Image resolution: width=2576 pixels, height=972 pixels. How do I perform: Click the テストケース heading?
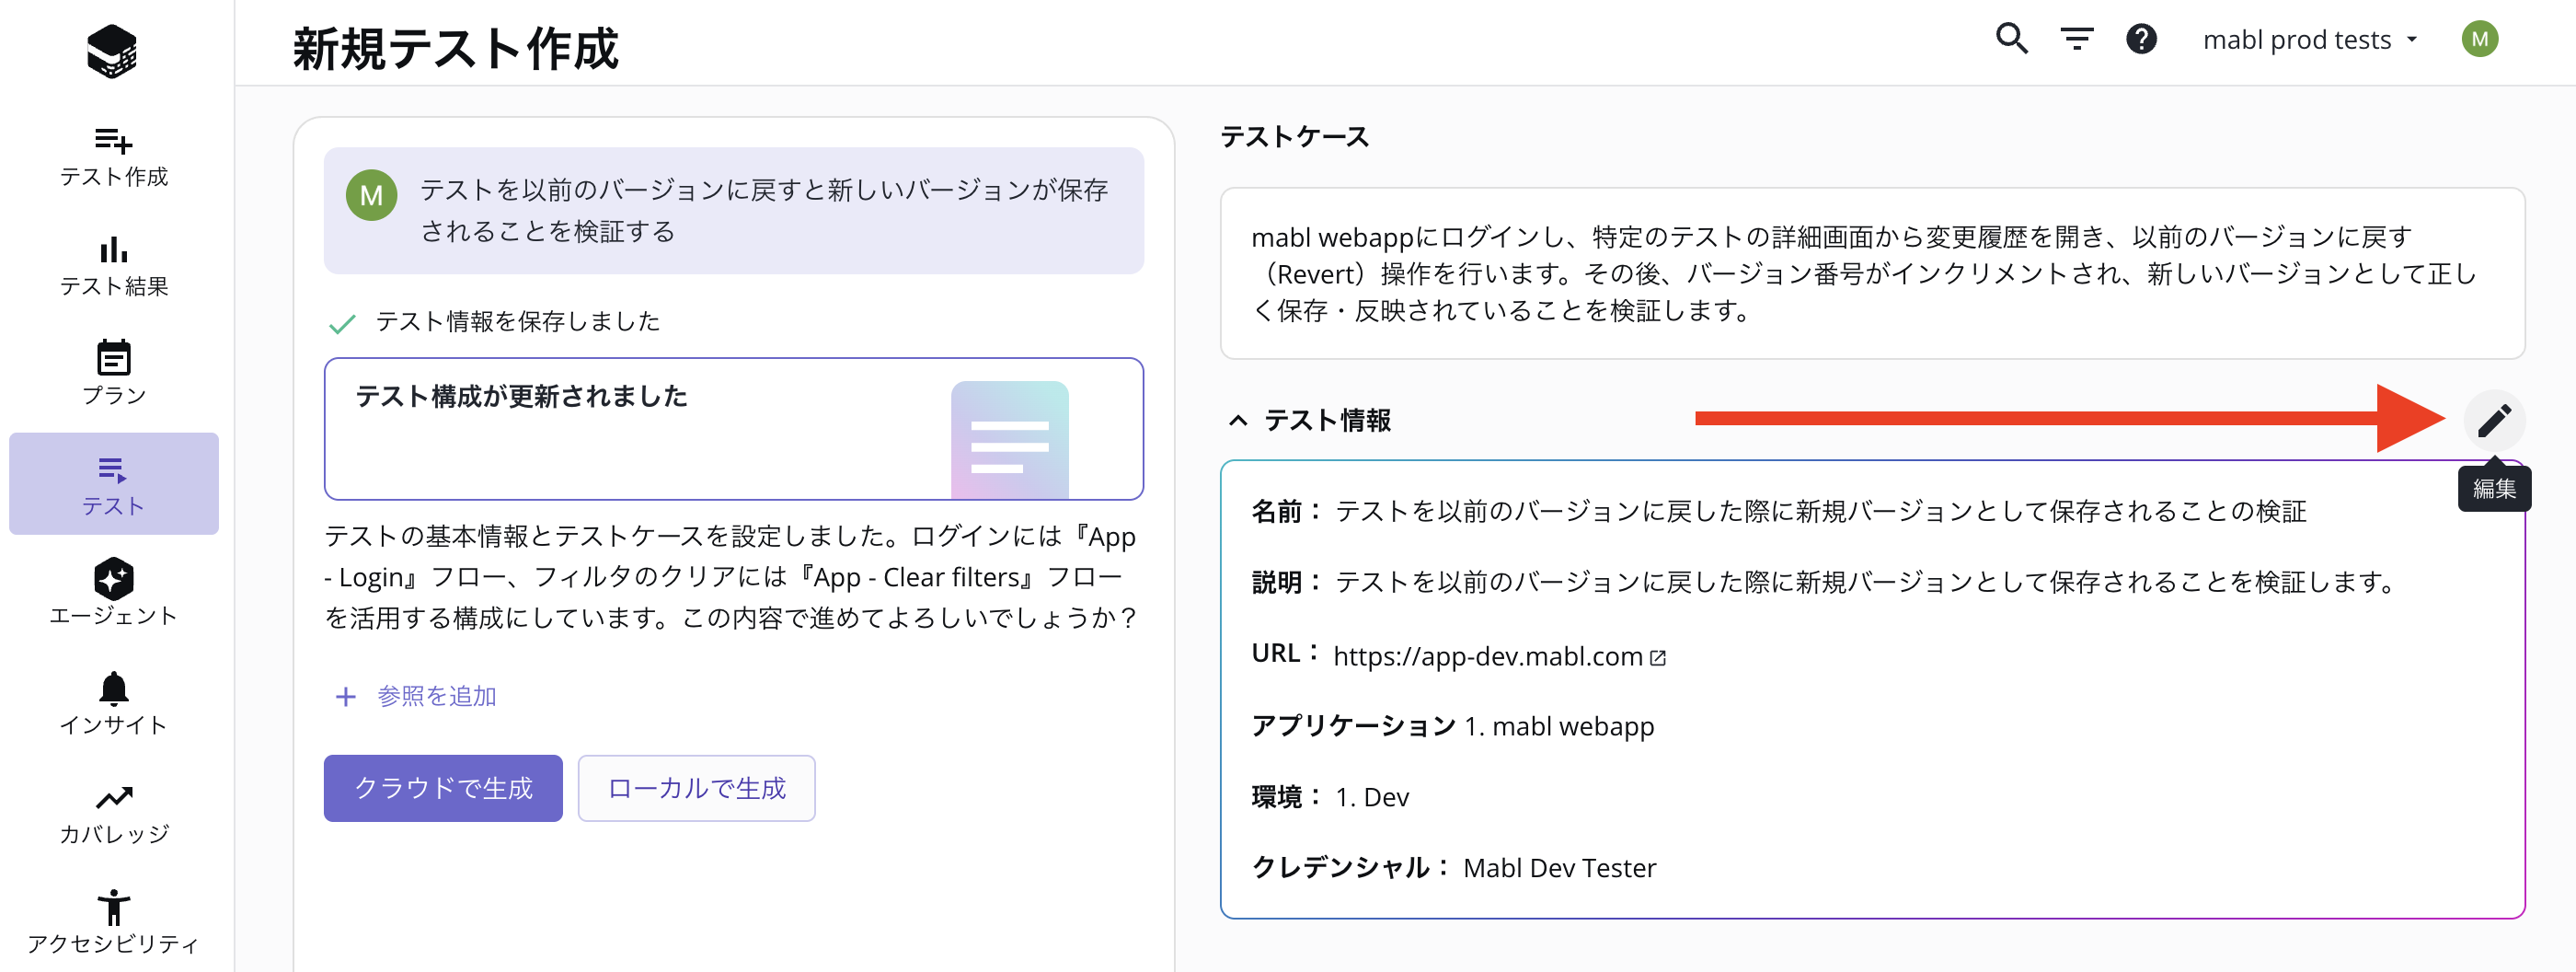click(1295, 137)
